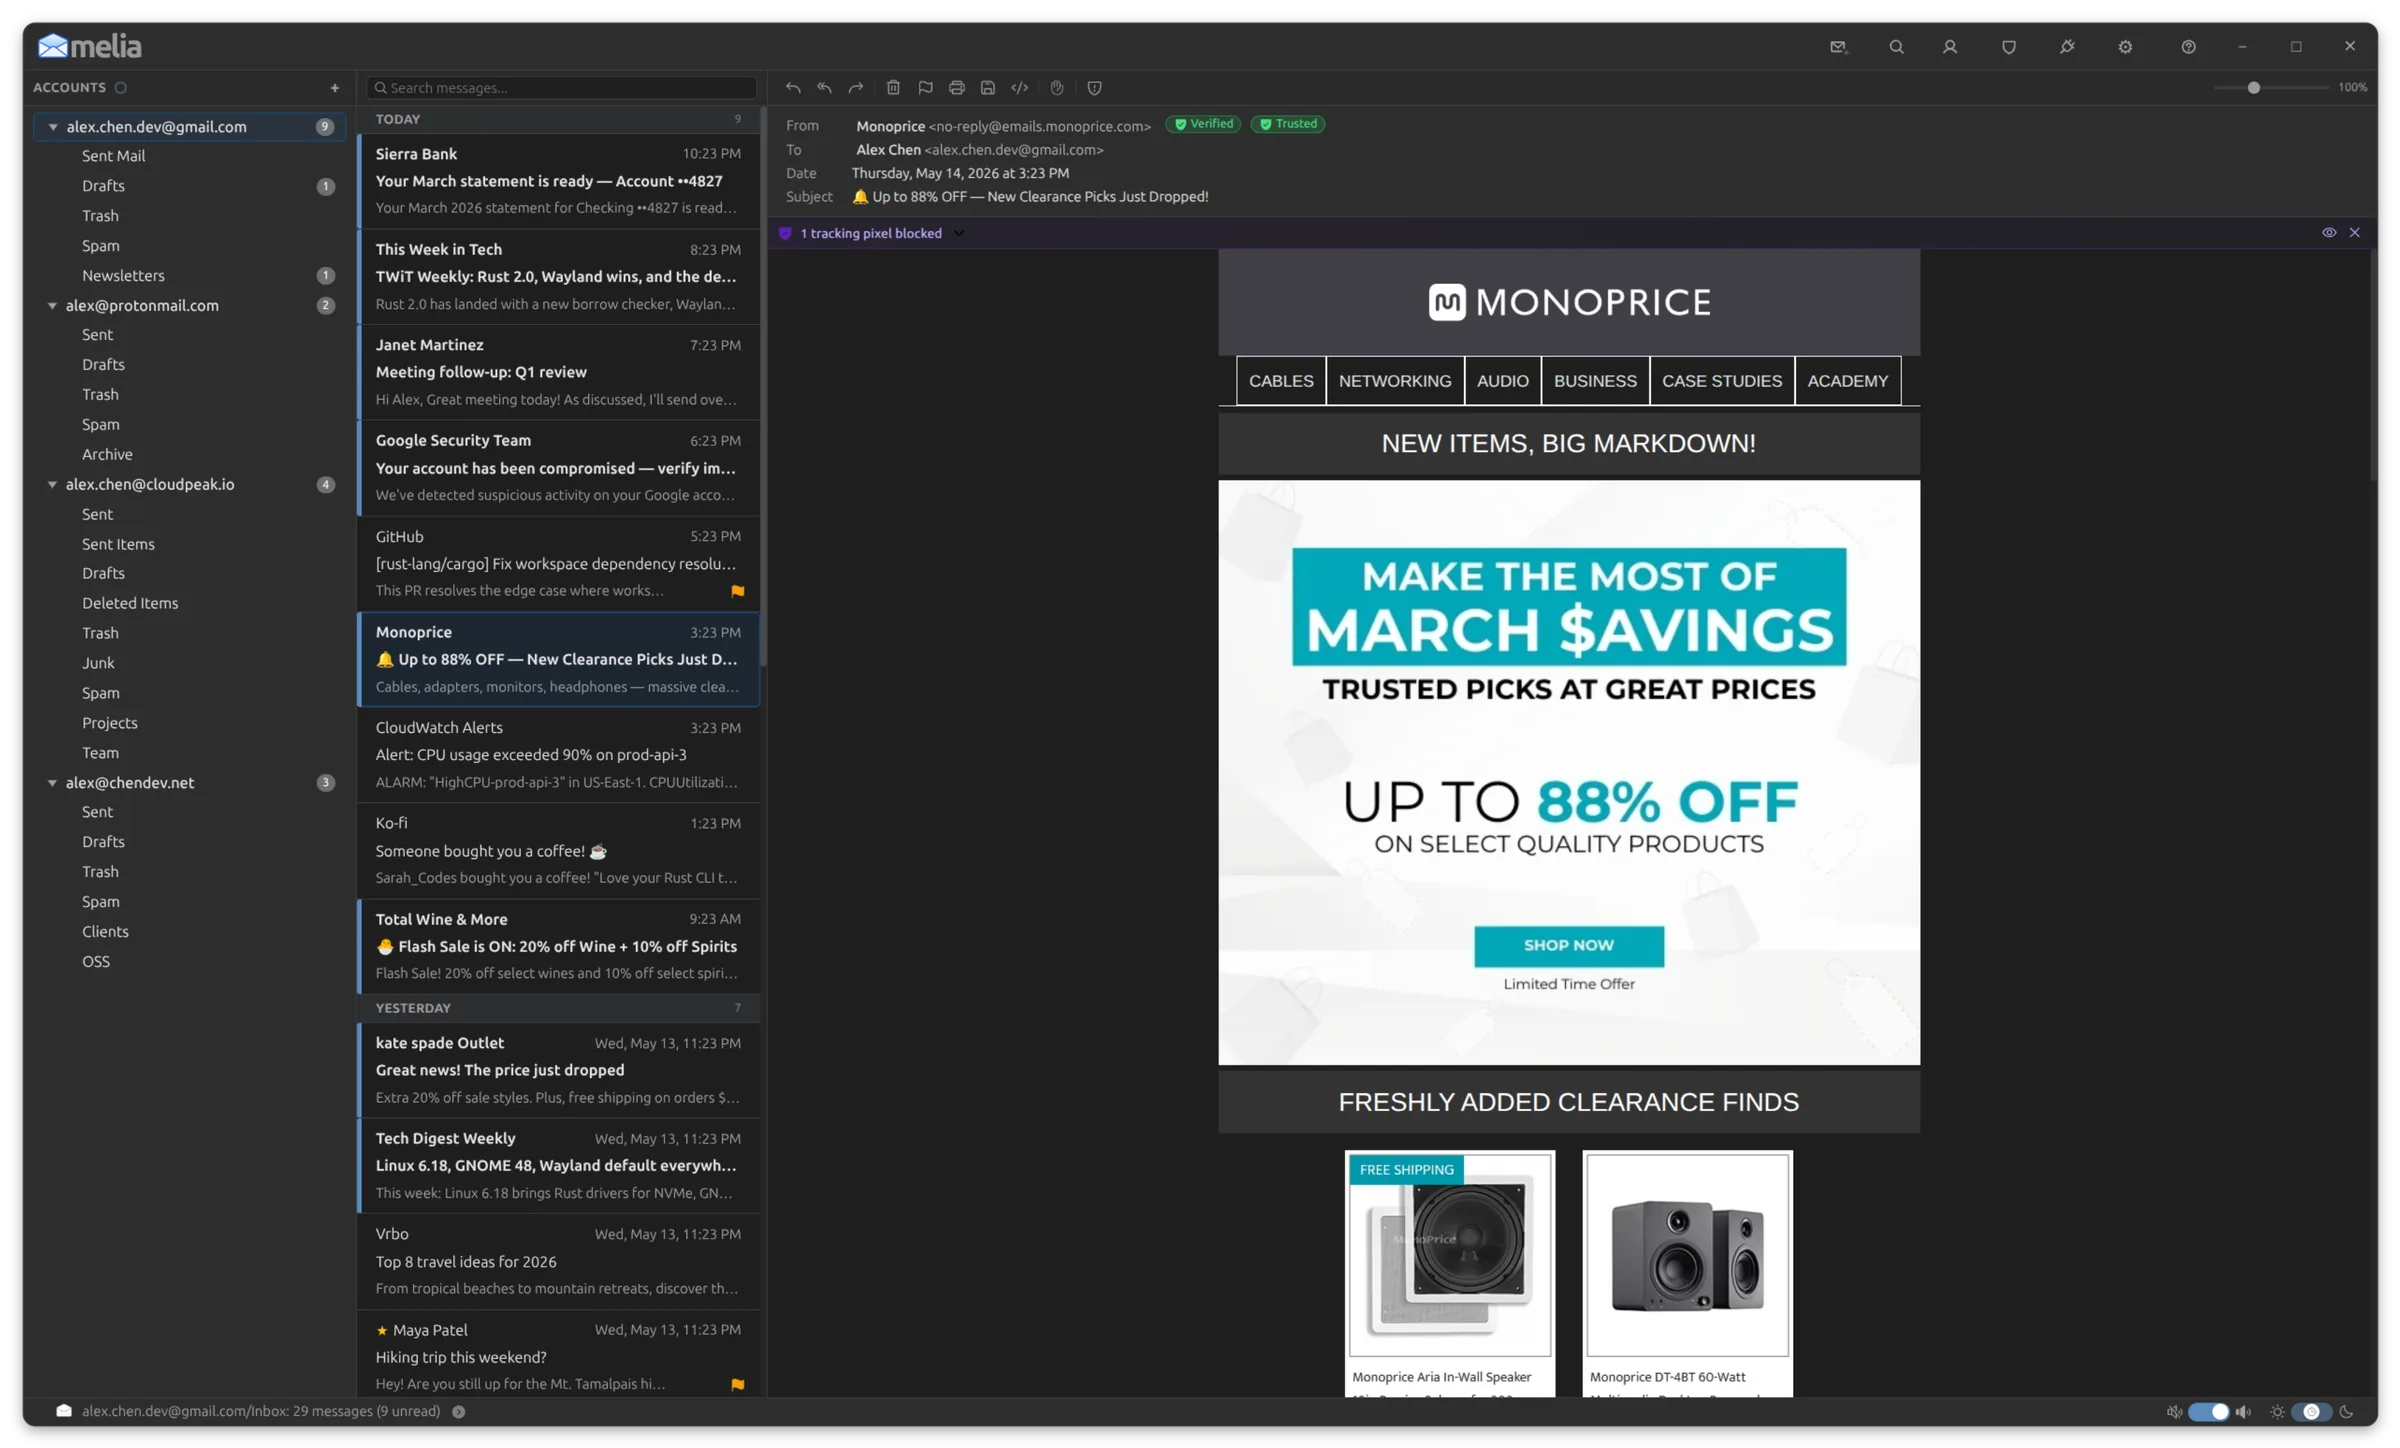Viewport: 2400px width, 1448px height.
Task: Open the Sierra Bank March statement message
Action: tap(559, 181)
